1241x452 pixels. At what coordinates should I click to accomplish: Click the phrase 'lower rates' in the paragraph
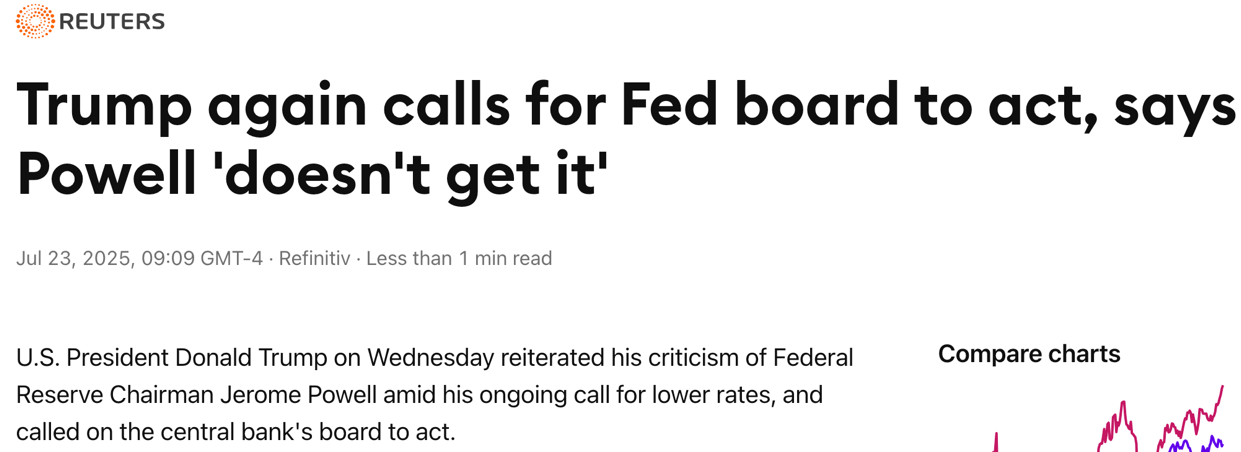click(710, 395)
